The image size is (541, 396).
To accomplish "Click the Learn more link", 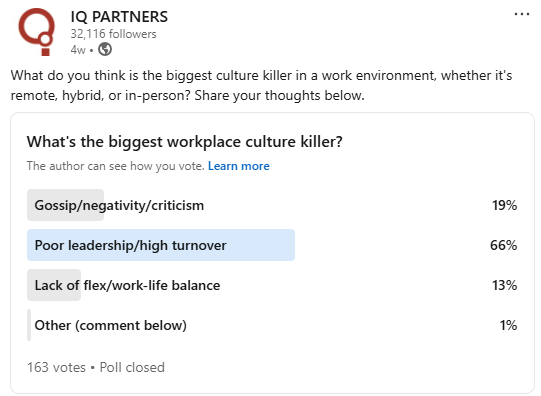I will click(x=238, y=166).
